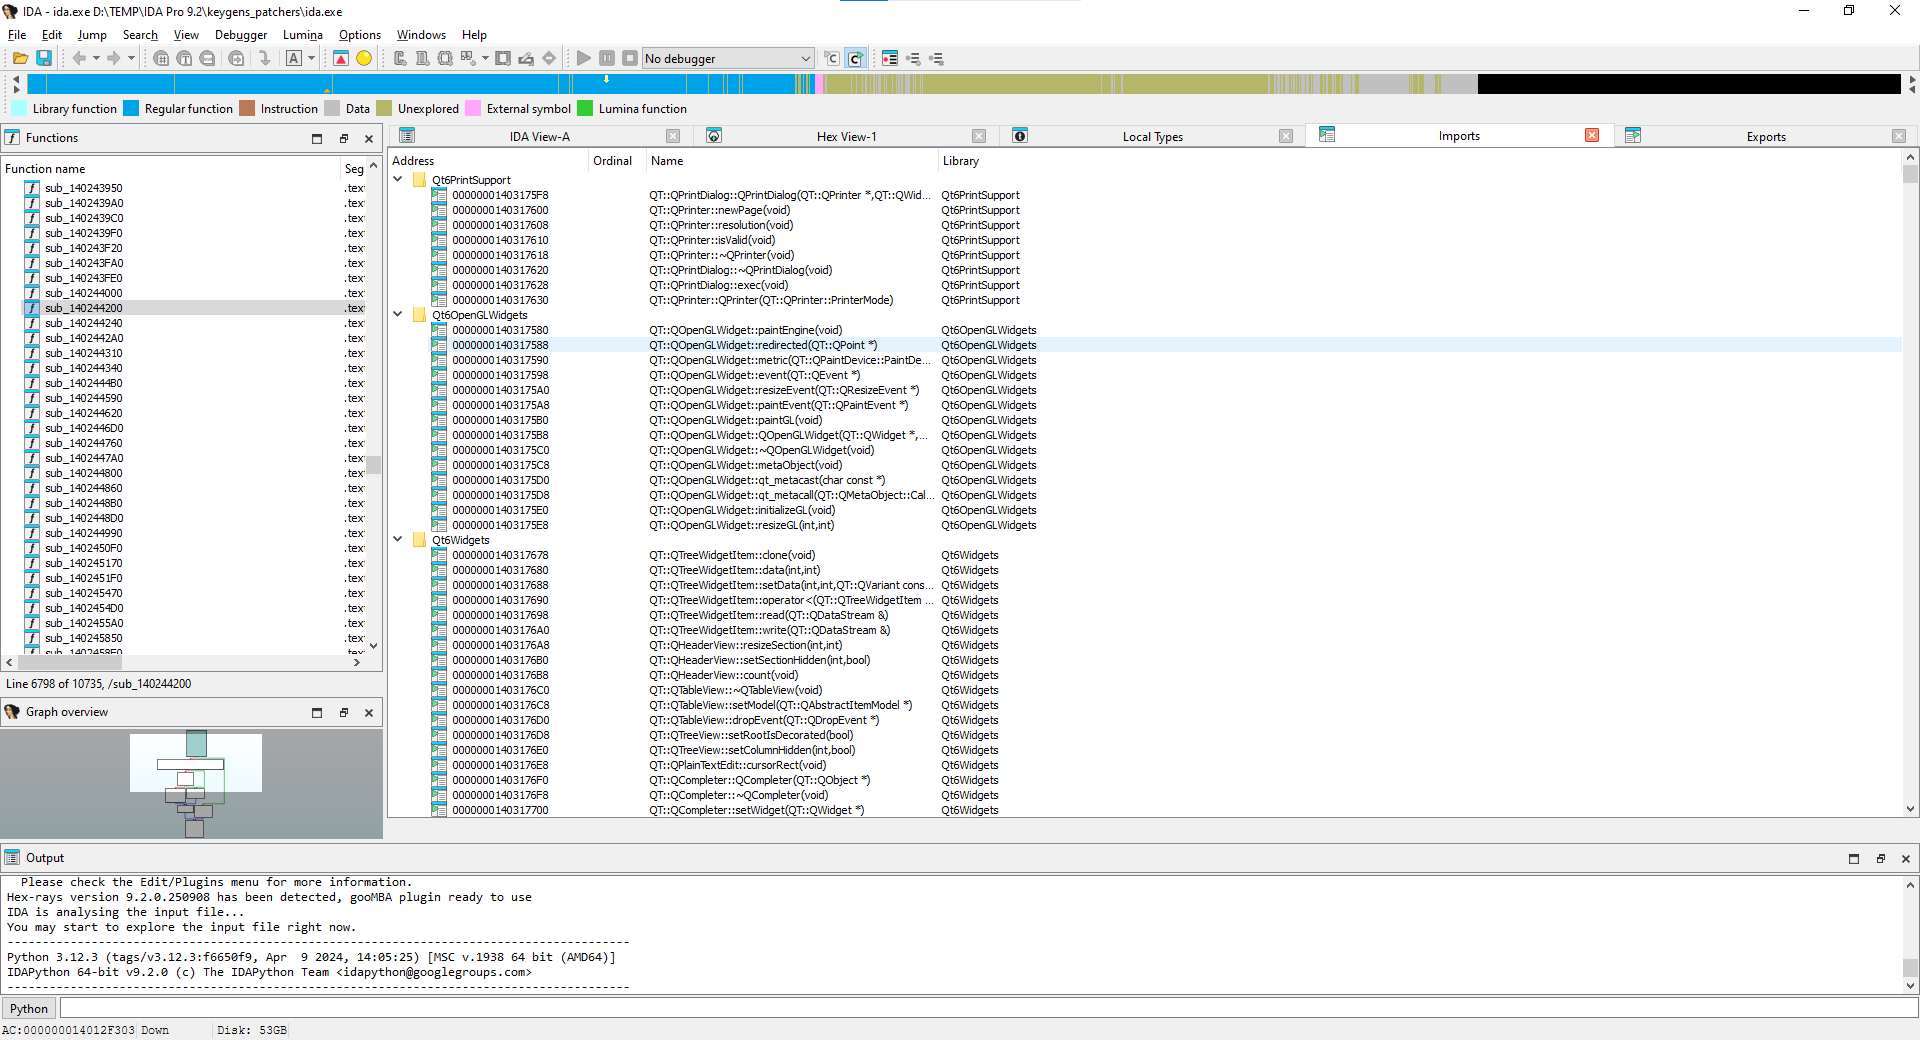
Task: Click the pause process toolbar icon
Action: 607,59
